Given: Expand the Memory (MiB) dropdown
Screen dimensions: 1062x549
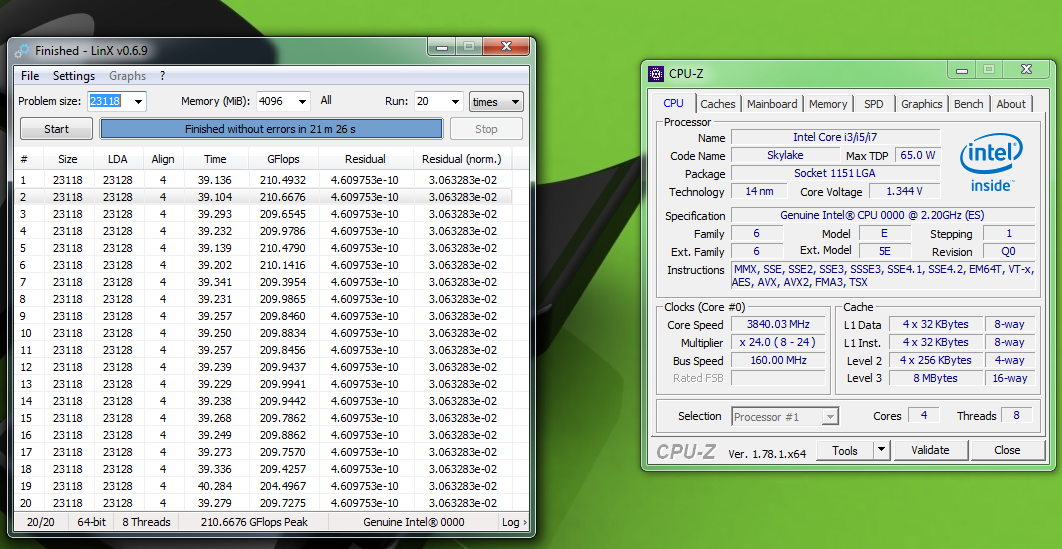Looking at the screenshot, I should click(302, 102).
